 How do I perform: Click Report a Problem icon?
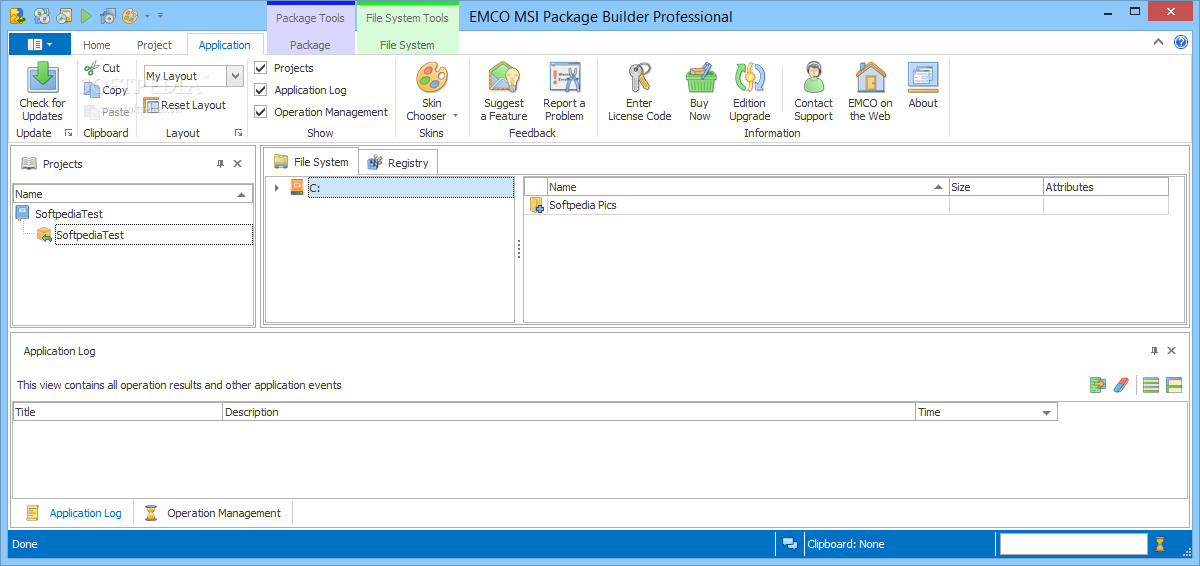(x=564, y=77)
